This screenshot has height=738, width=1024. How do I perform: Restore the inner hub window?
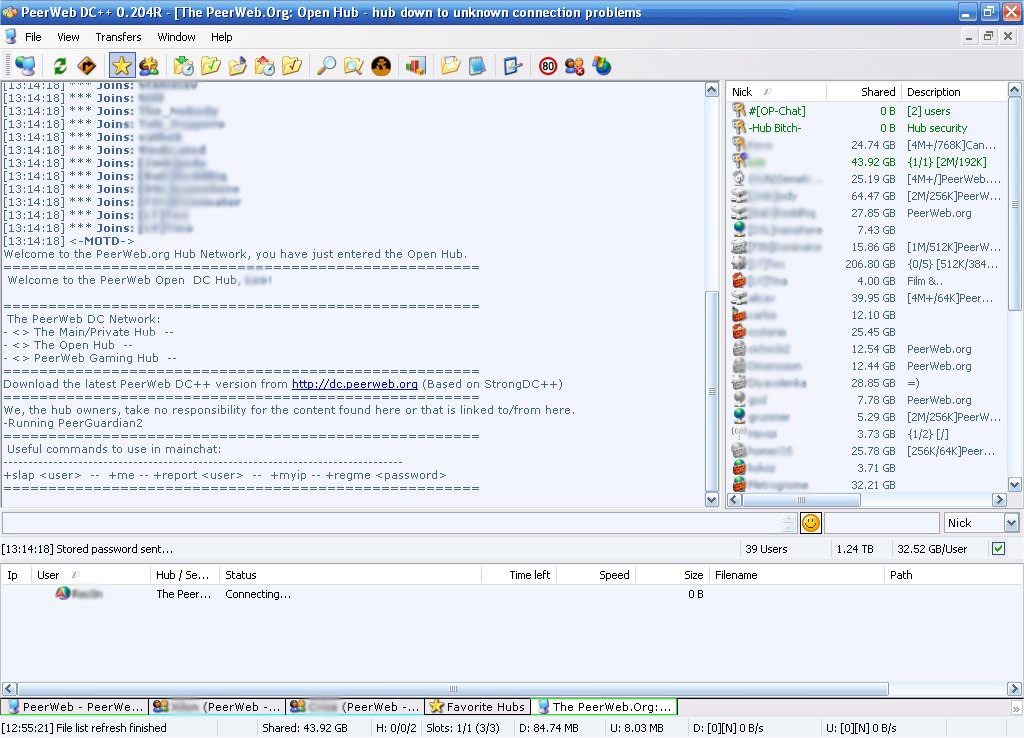coord(988,37)
